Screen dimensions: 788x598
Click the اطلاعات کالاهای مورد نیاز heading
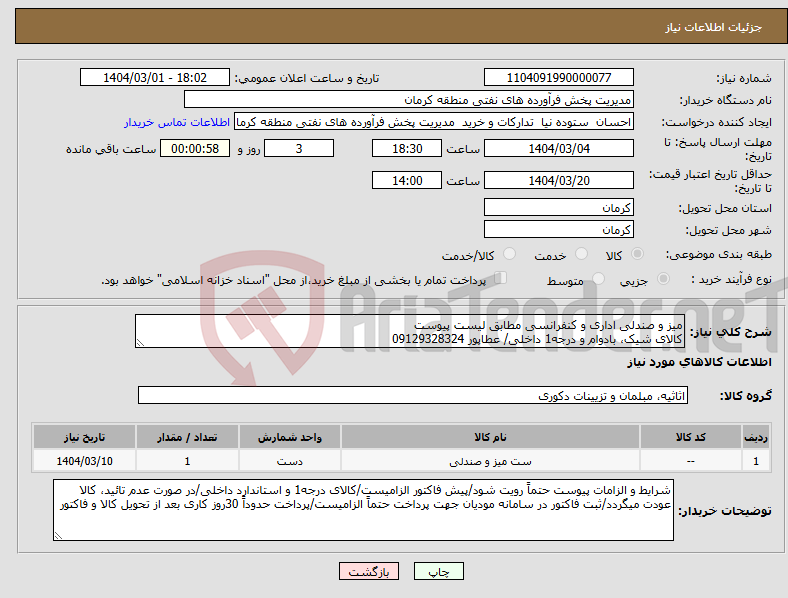[699, 362]
